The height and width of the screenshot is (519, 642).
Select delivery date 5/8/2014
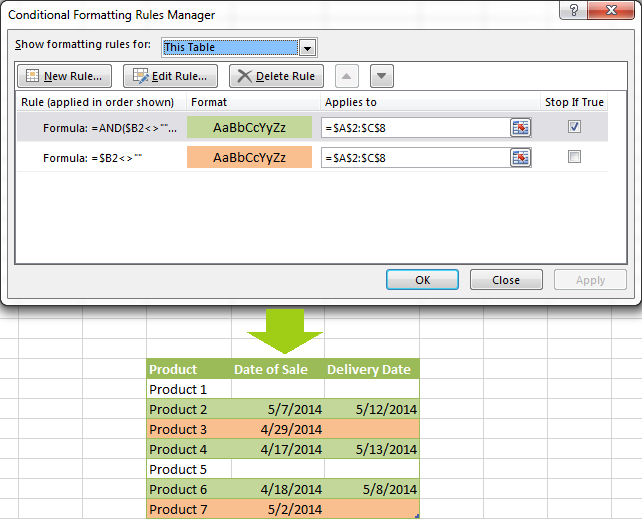tap(372, 490)
